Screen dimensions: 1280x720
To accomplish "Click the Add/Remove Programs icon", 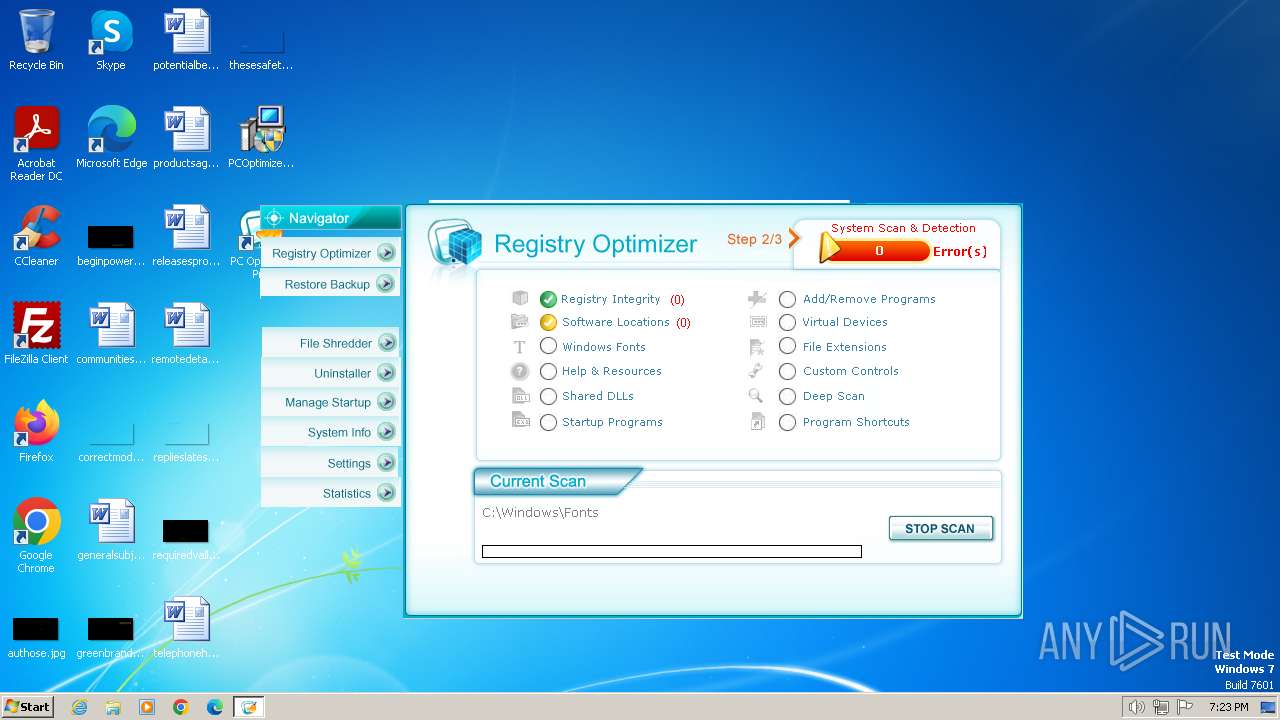I will point(758,298).
